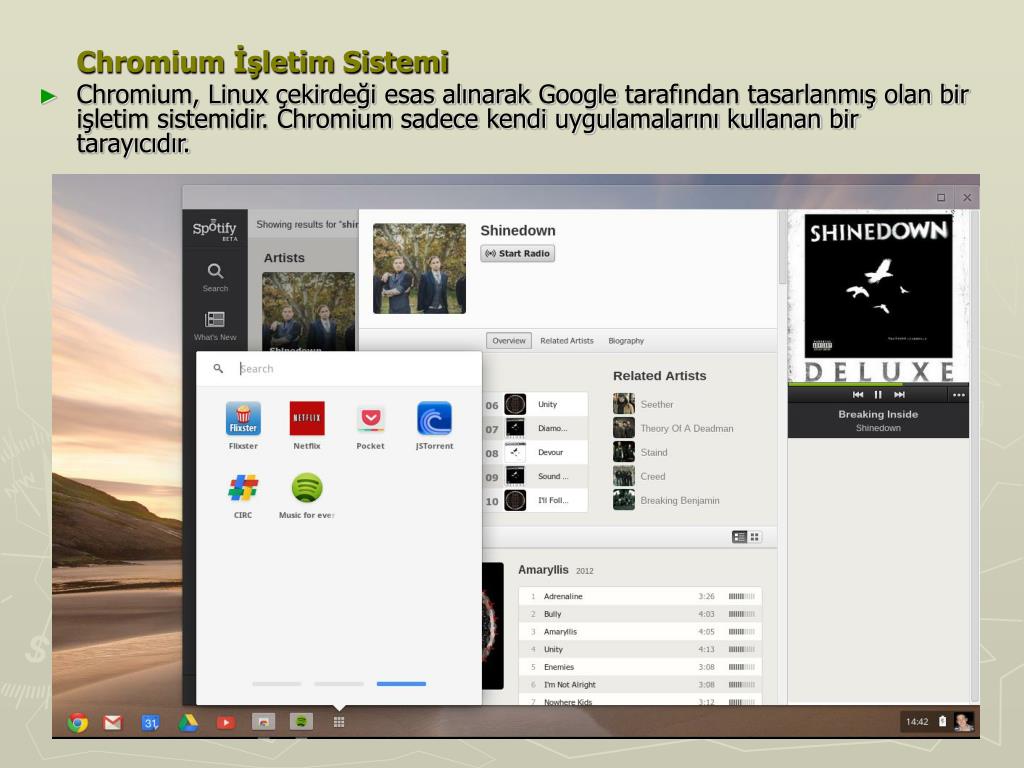Viewport: 1024px width, 768px height.
Task: Click the Spotify window vertical scrollbar
Action: [782, 248]
